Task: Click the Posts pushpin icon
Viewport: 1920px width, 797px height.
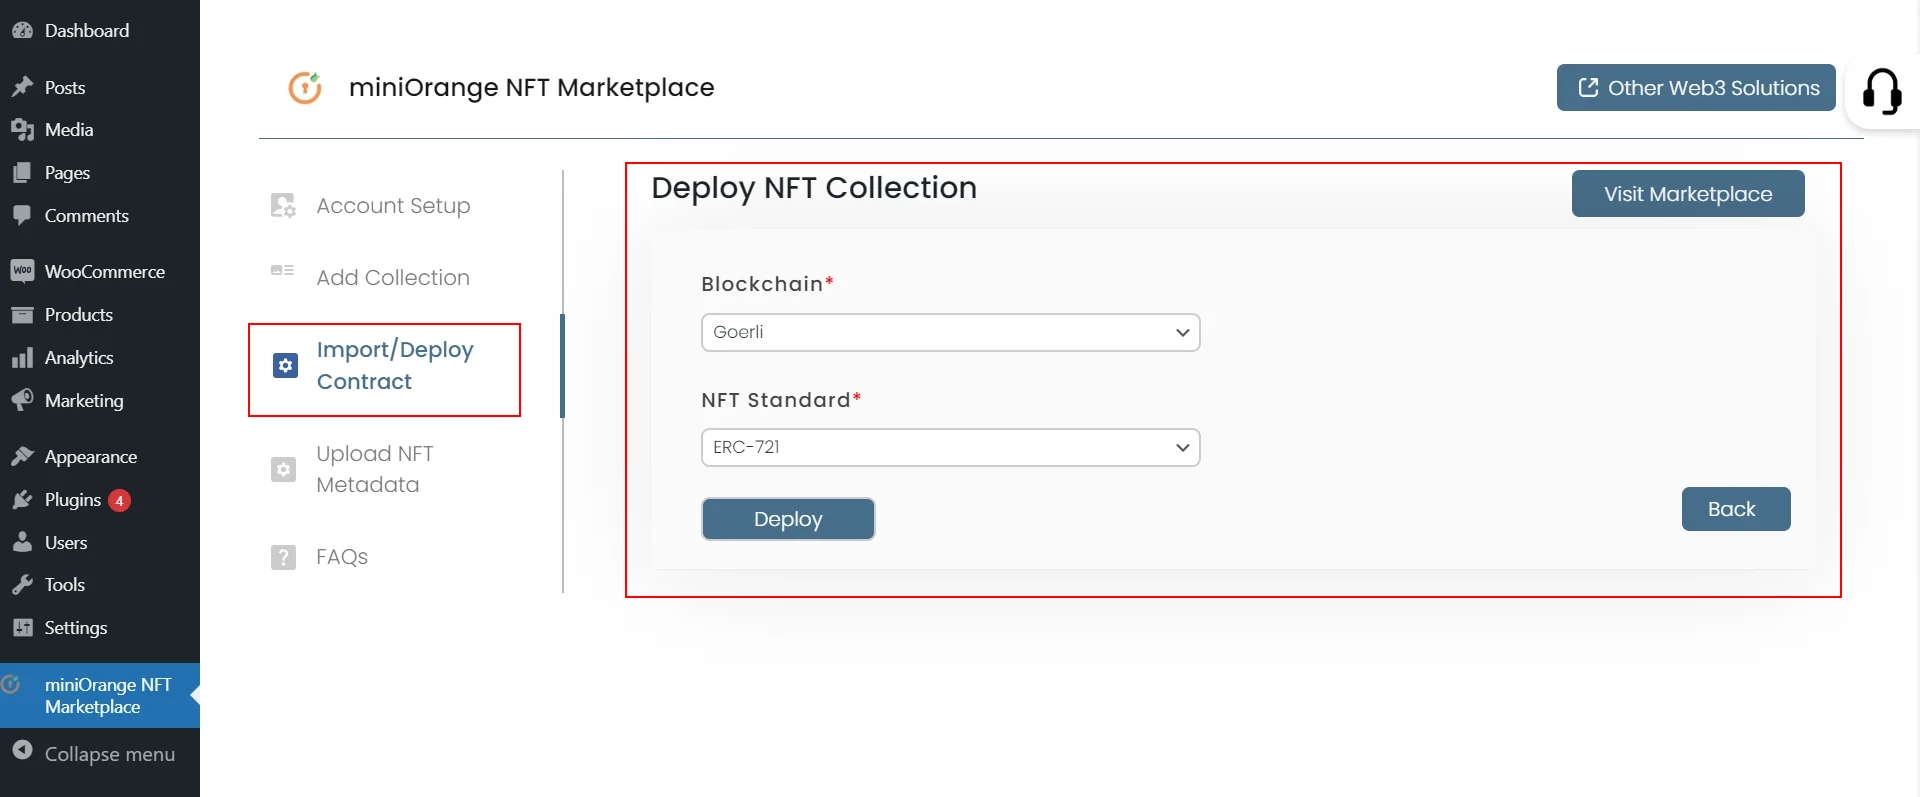Action: click(x=22, y=87)
